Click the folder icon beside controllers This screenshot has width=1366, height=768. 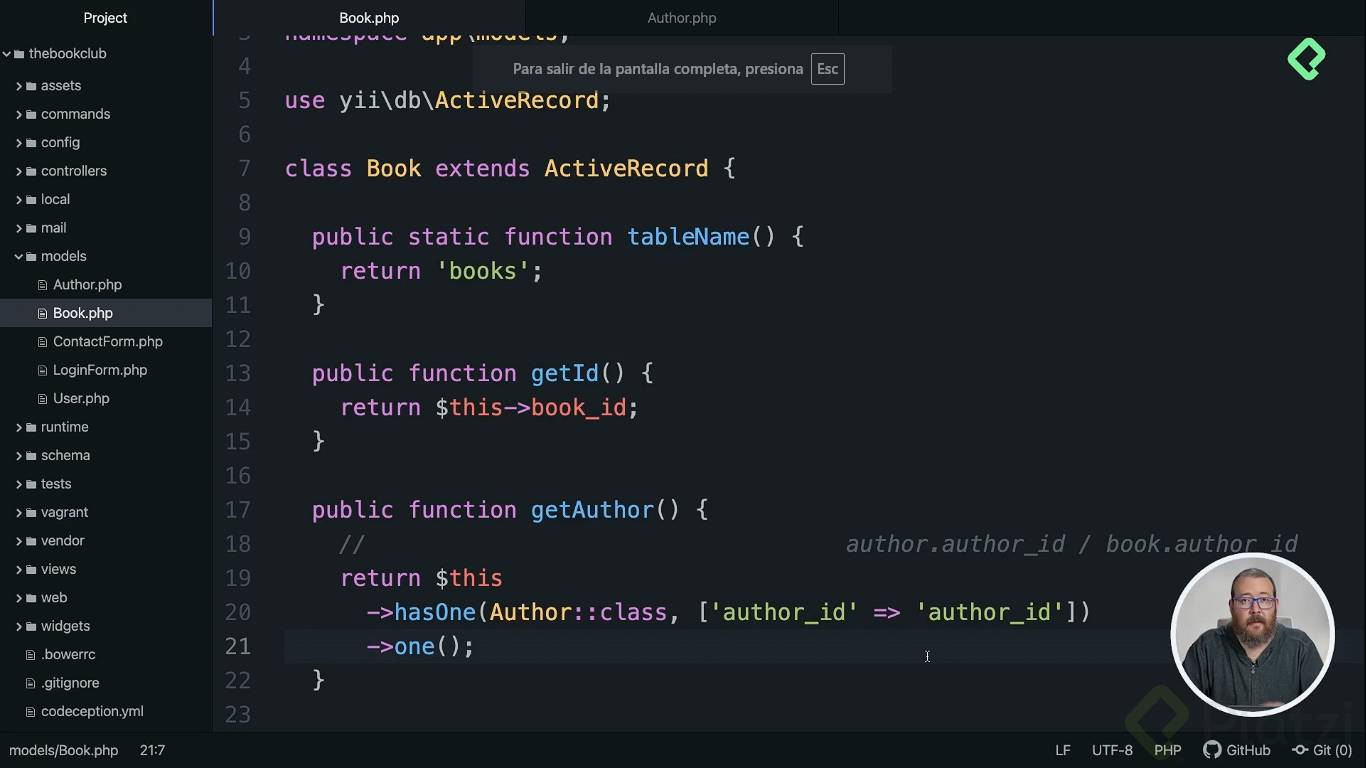(31, 171)
